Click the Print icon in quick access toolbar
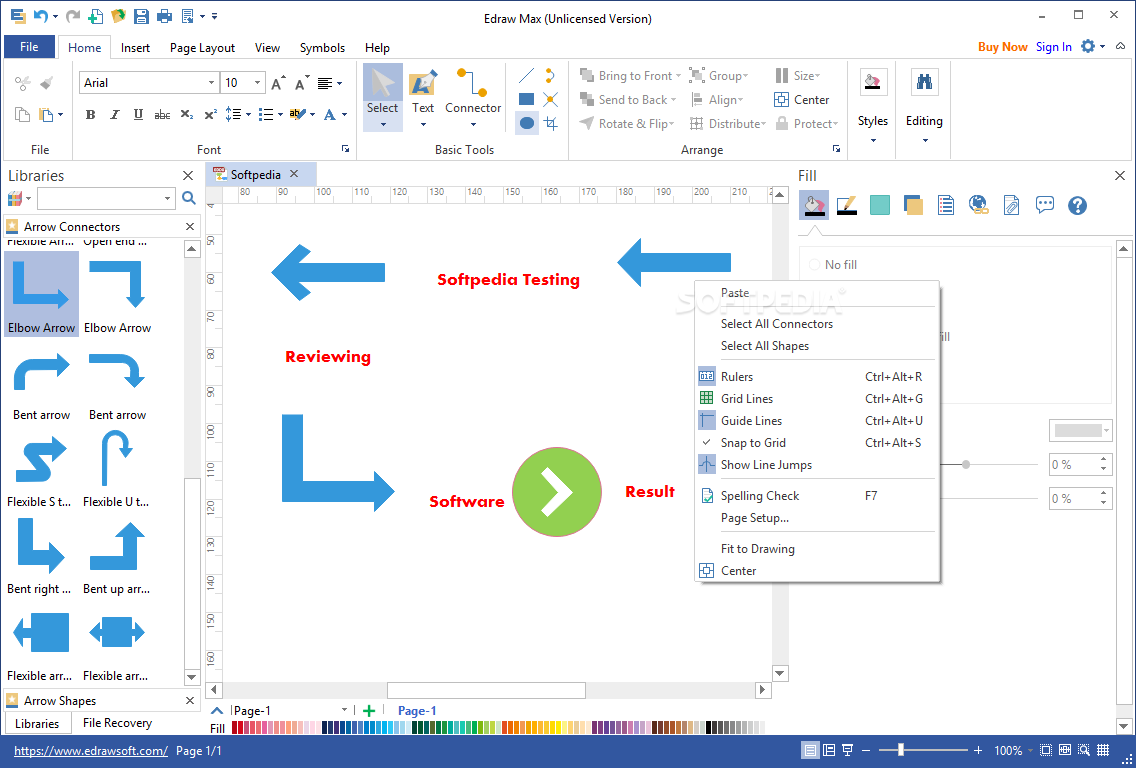Image resolution: width=1136 pixels, height=768 pixels. (164, 15)
